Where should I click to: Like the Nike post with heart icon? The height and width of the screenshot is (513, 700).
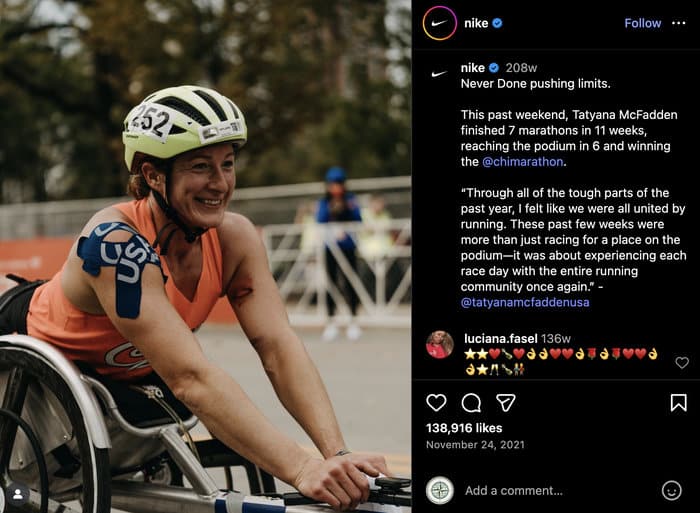click(x=436, y=402)
